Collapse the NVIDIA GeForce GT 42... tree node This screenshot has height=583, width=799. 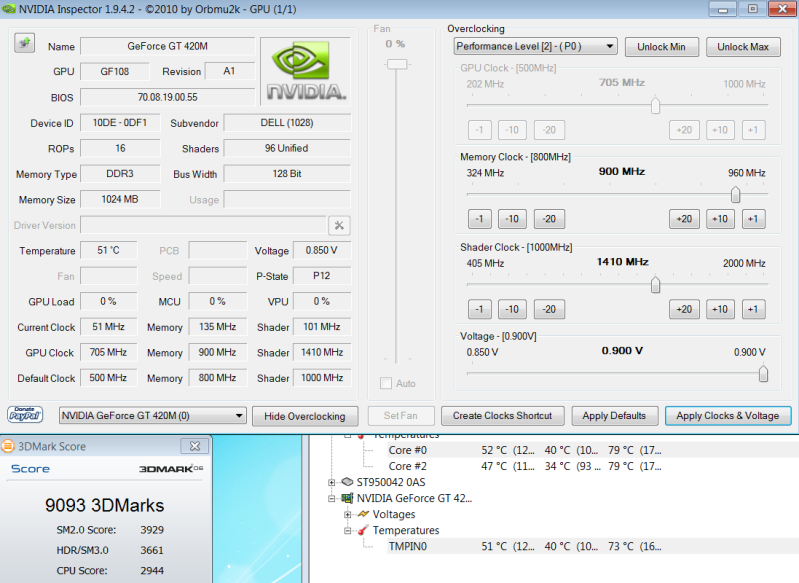(x=332, y=498)
